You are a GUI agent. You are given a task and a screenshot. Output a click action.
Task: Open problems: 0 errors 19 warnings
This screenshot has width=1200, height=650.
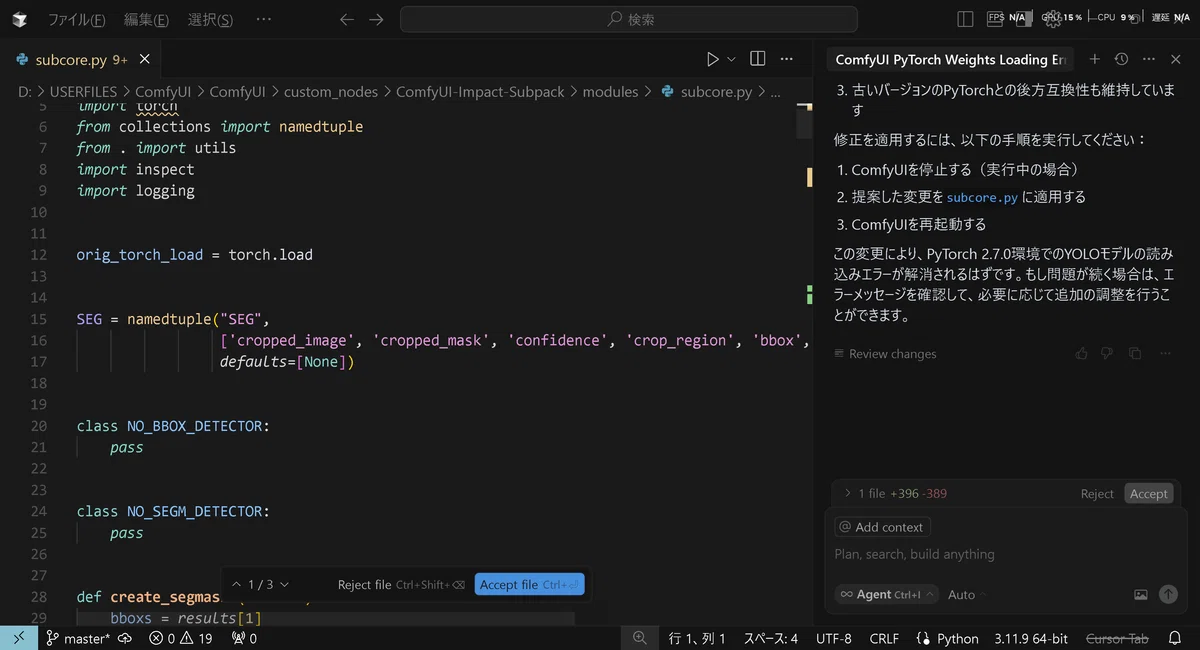181,638
